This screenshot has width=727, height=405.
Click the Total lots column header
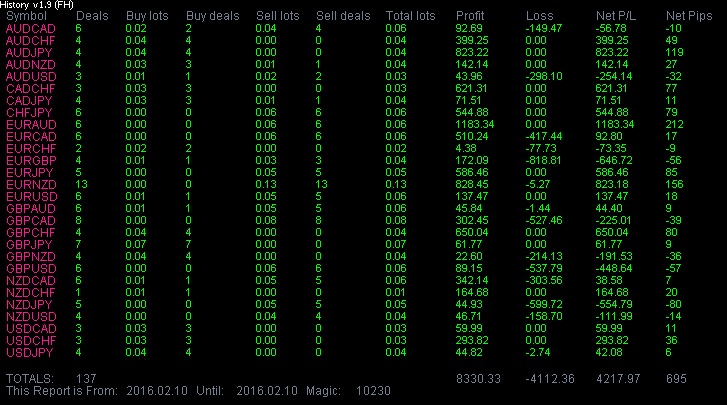[410, 16]
